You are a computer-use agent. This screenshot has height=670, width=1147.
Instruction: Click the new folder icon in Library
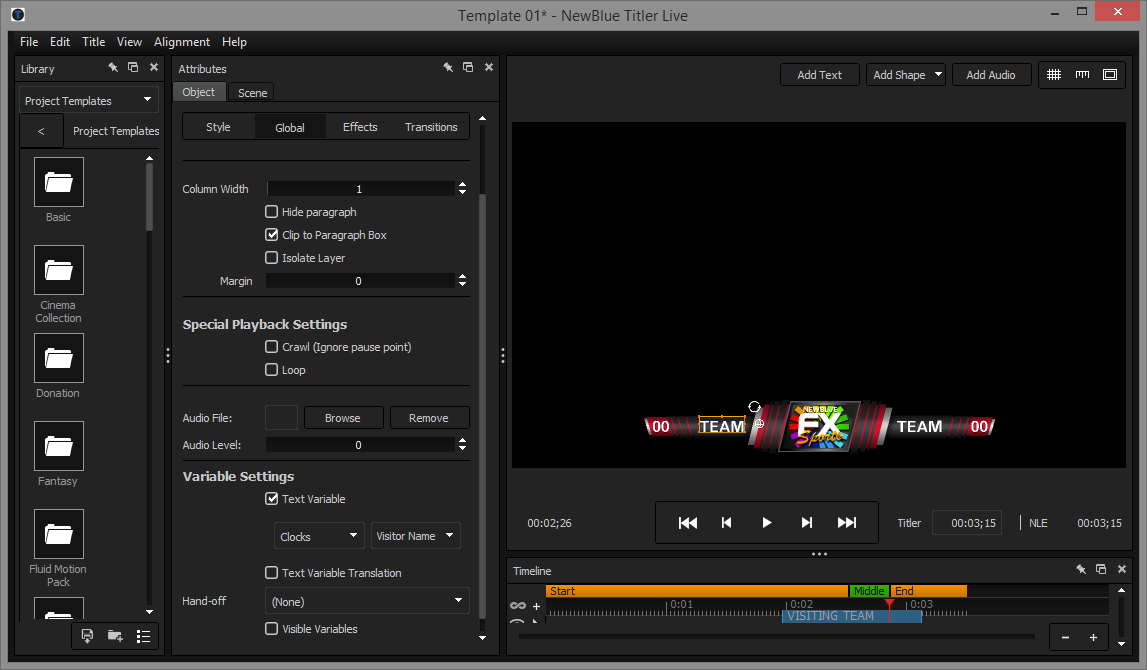pos(115,636)
